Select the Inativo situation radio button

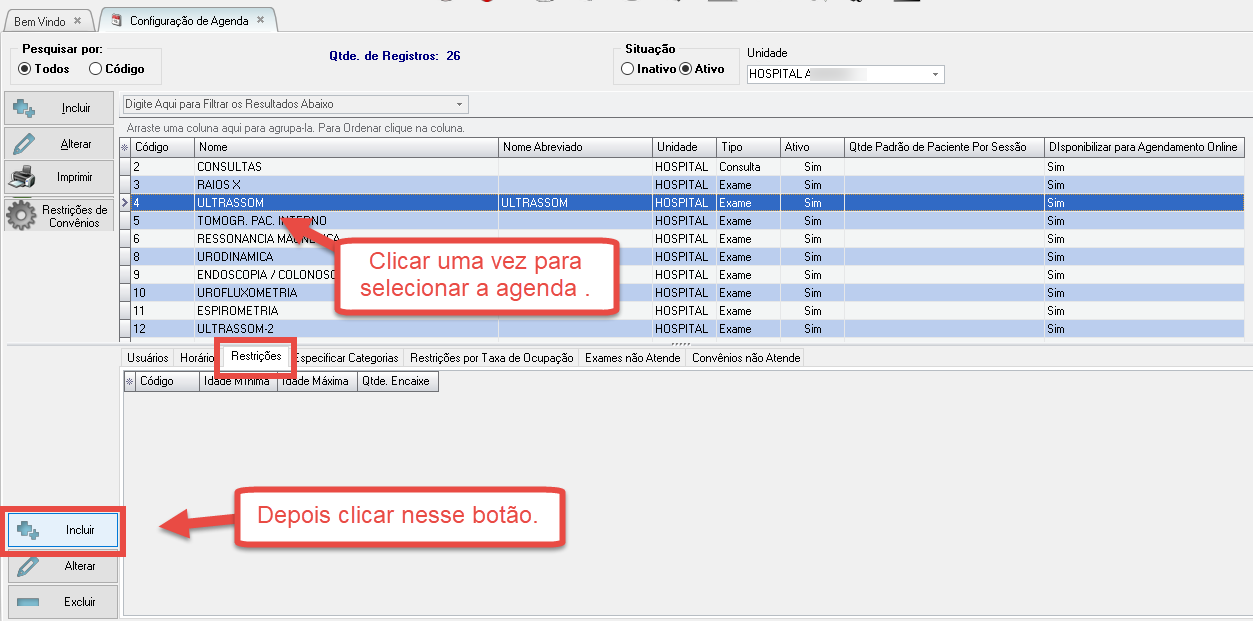pyautogui.click(x=627, y=69)
